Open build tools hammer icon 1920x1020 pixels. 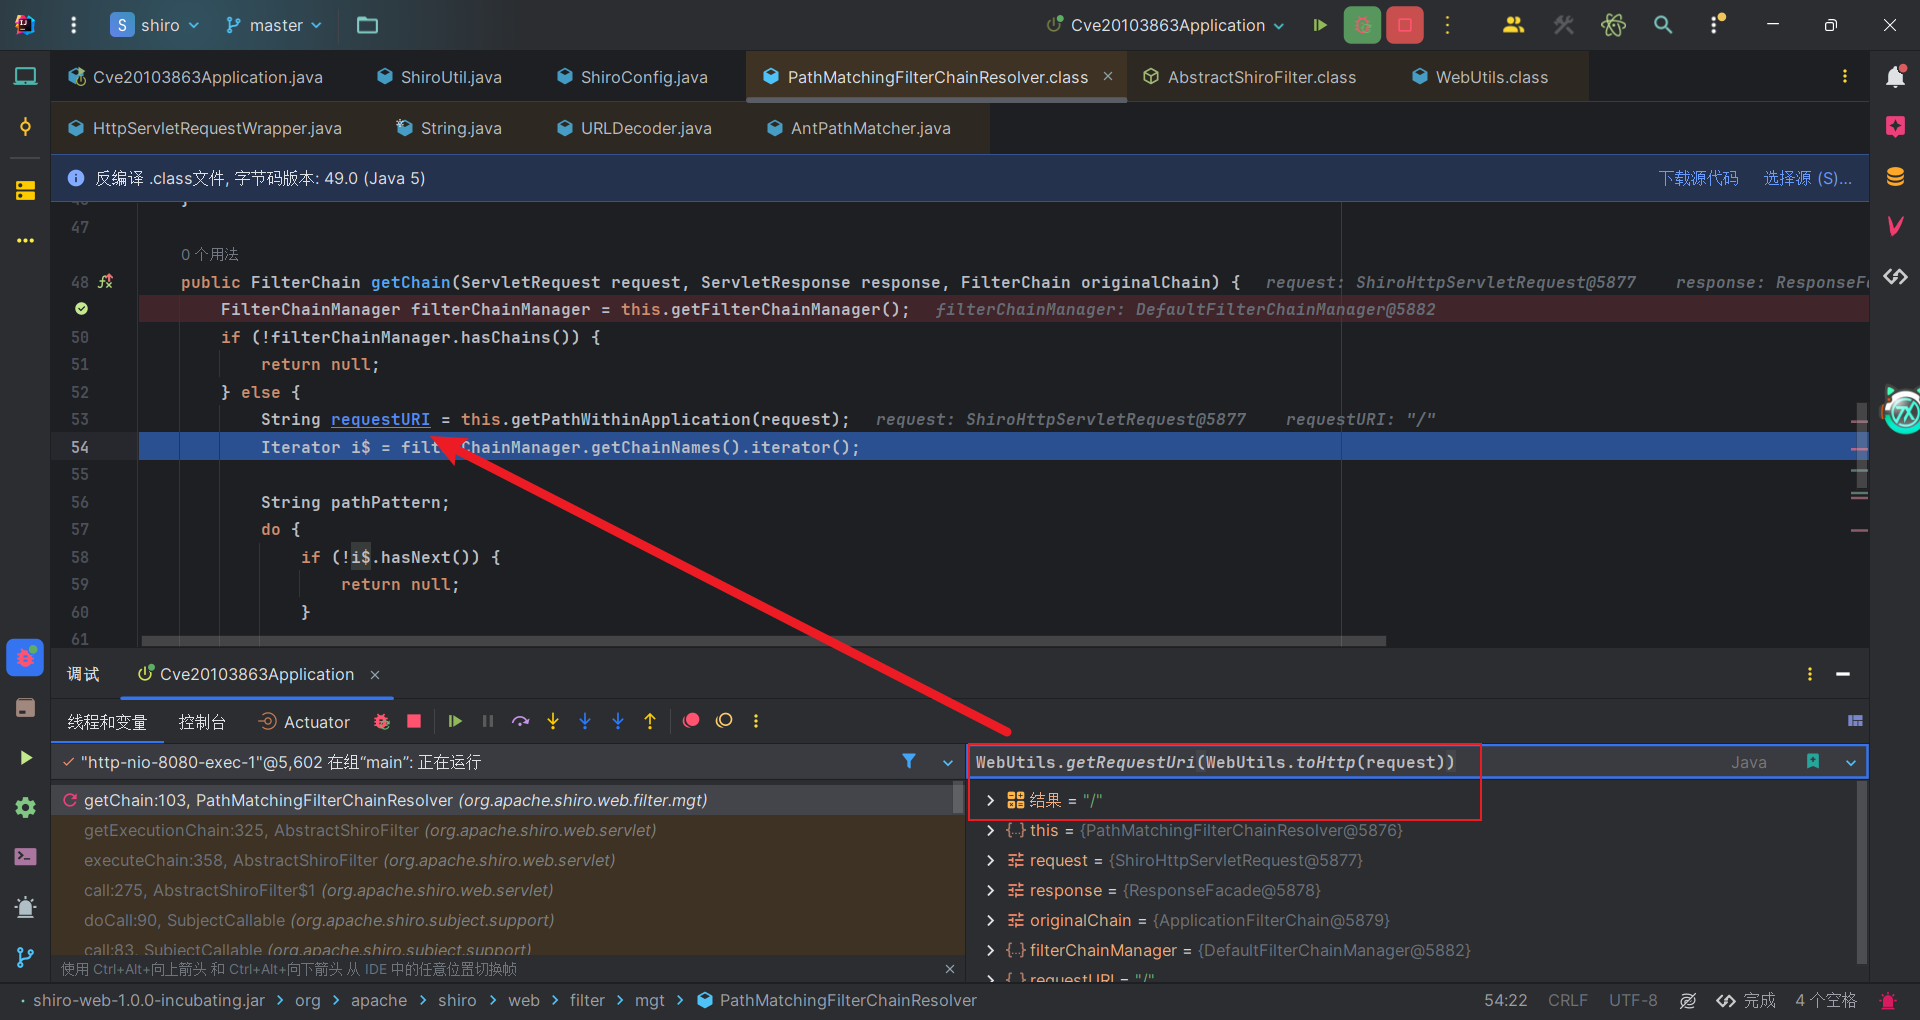(1564, 25)
